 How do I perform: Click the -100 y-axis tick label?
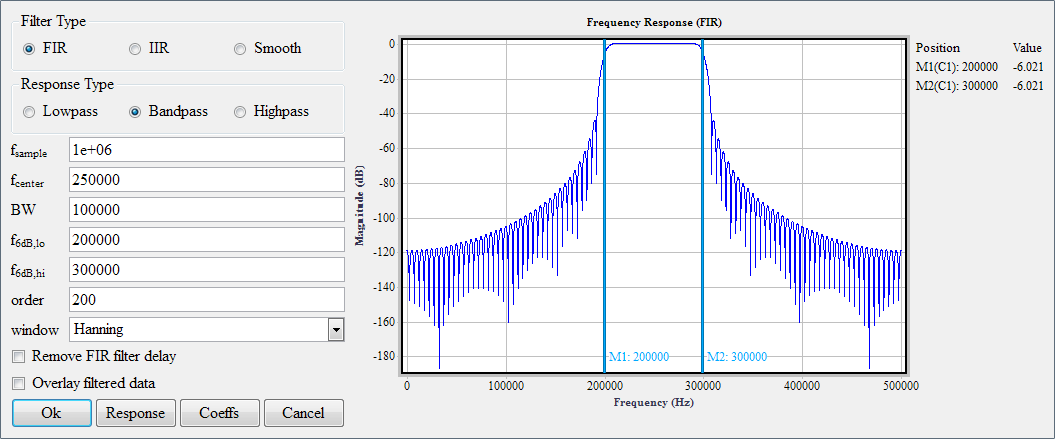[382, 218]
